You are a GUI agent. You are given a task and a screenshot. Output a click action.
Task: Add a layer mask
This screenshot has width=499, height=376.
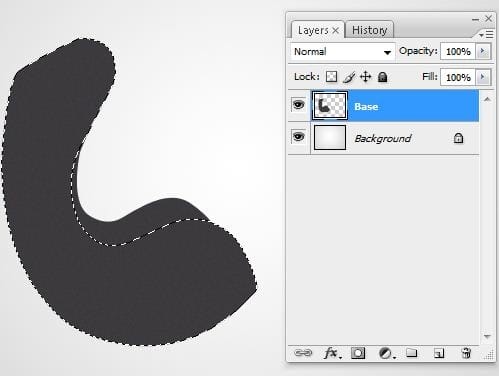tap(358, 353)
